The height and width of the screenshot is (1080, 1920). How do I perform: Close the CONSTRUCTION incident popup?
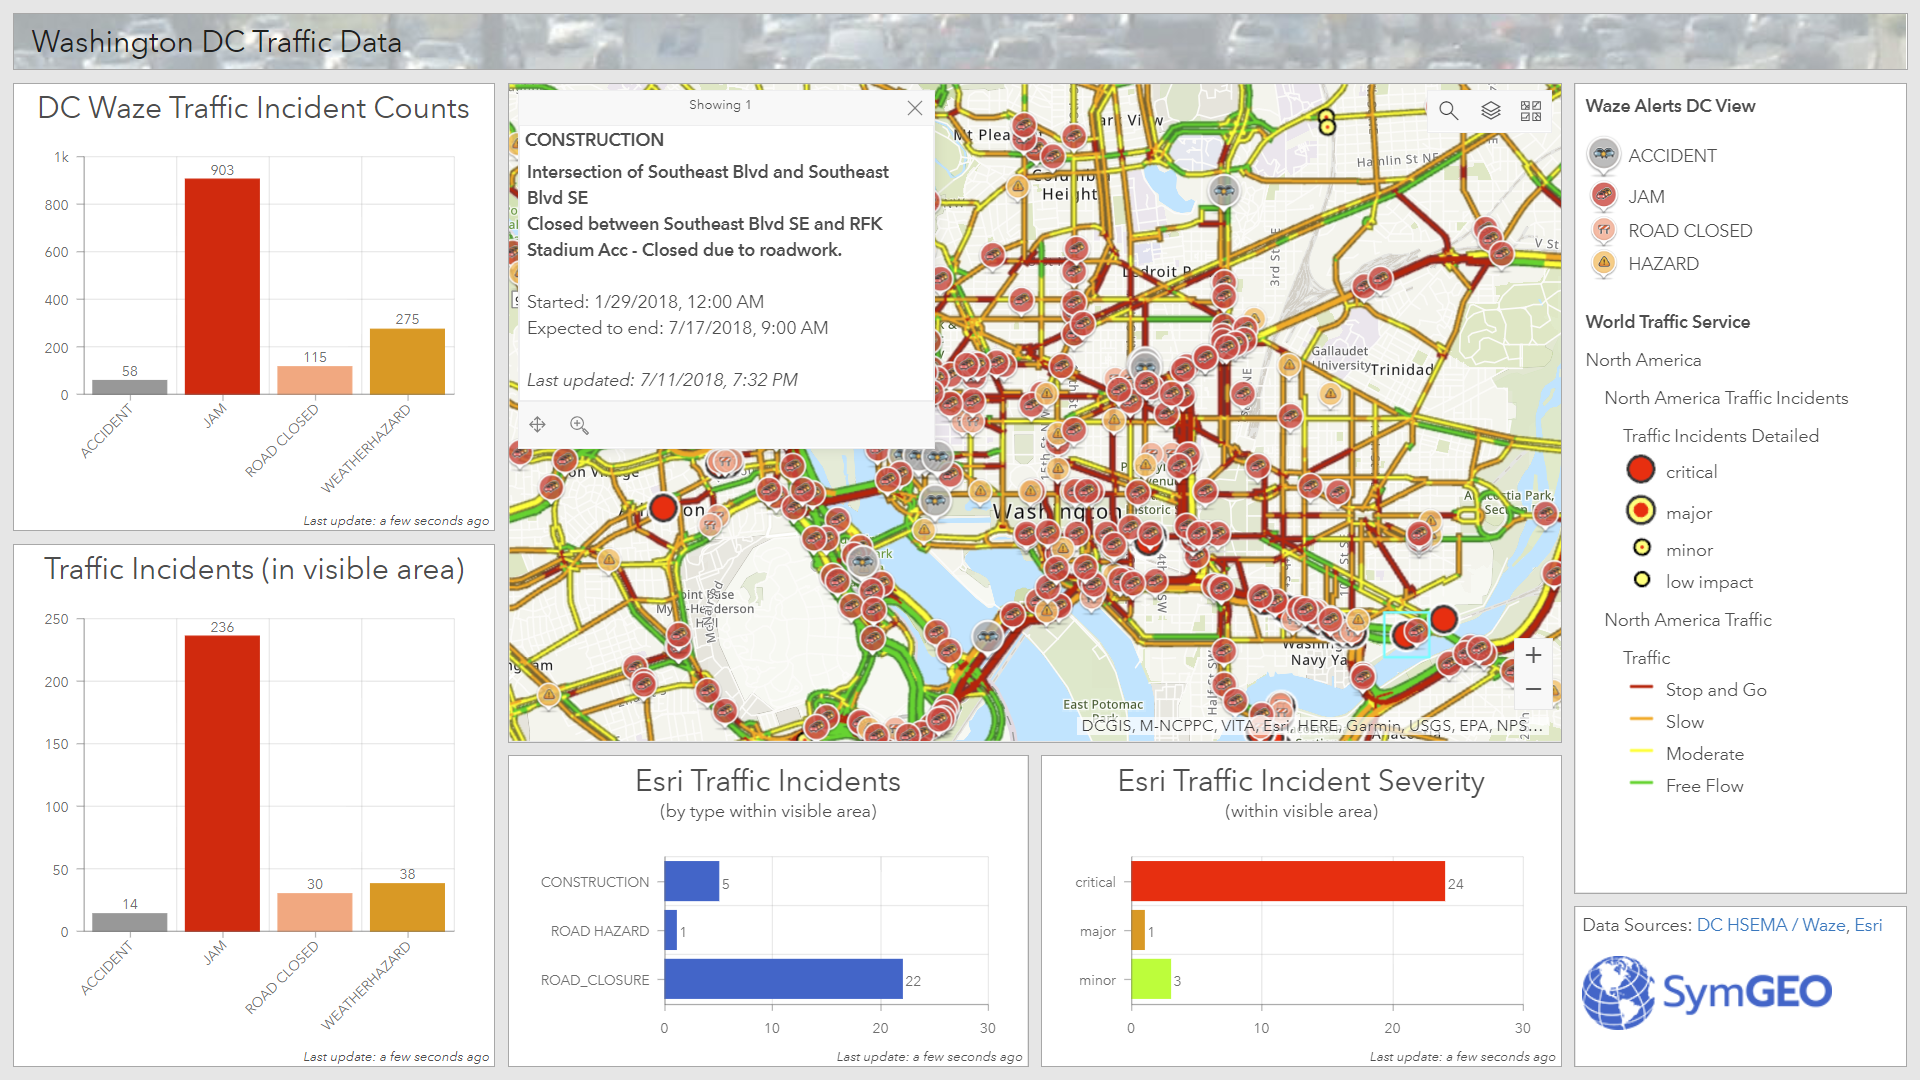pos(913,108)
